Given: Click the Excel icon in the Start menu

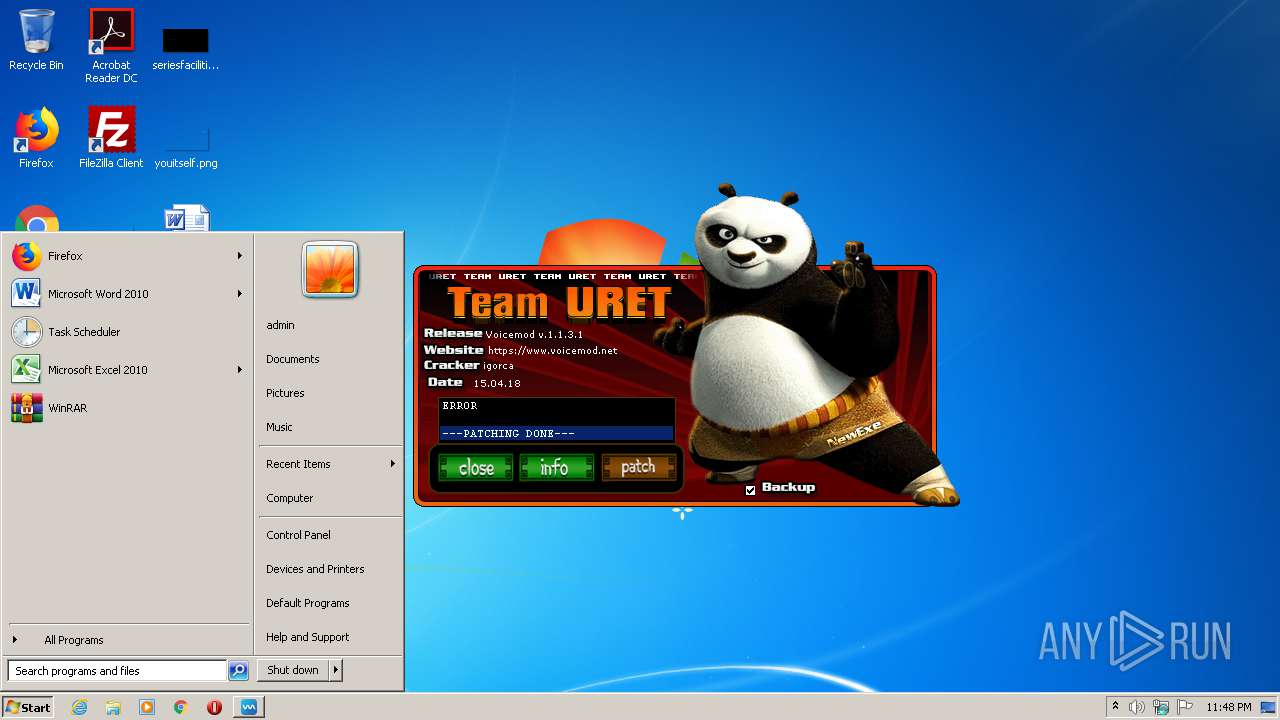Looking at the screenshot, I should coord(27,370).
